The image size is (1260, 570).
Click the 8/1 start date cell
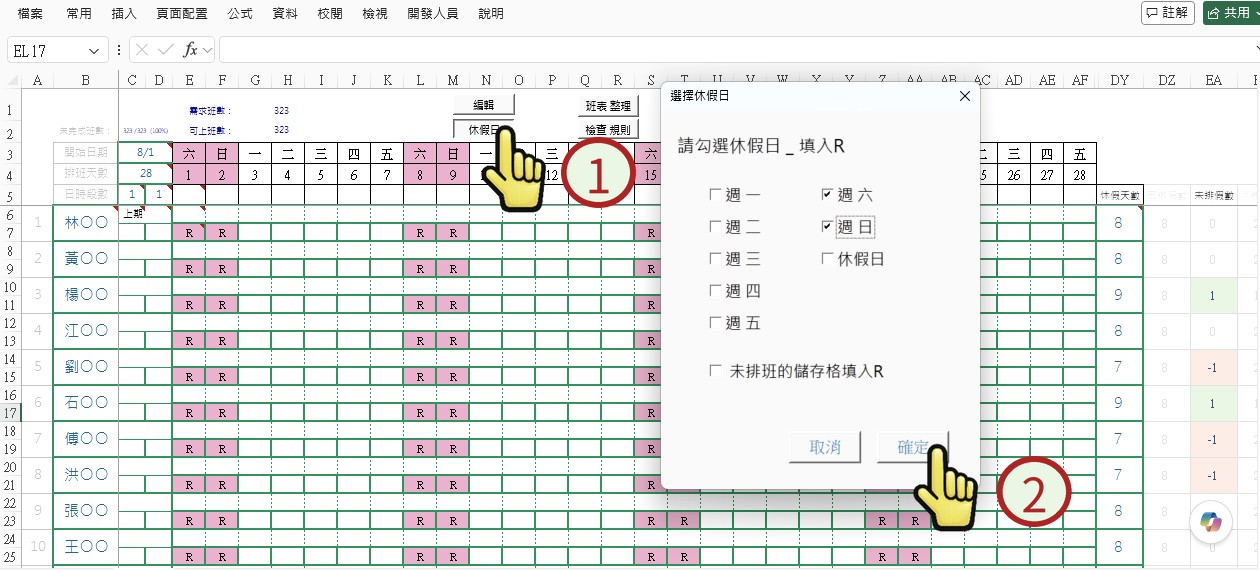[144, 153]
